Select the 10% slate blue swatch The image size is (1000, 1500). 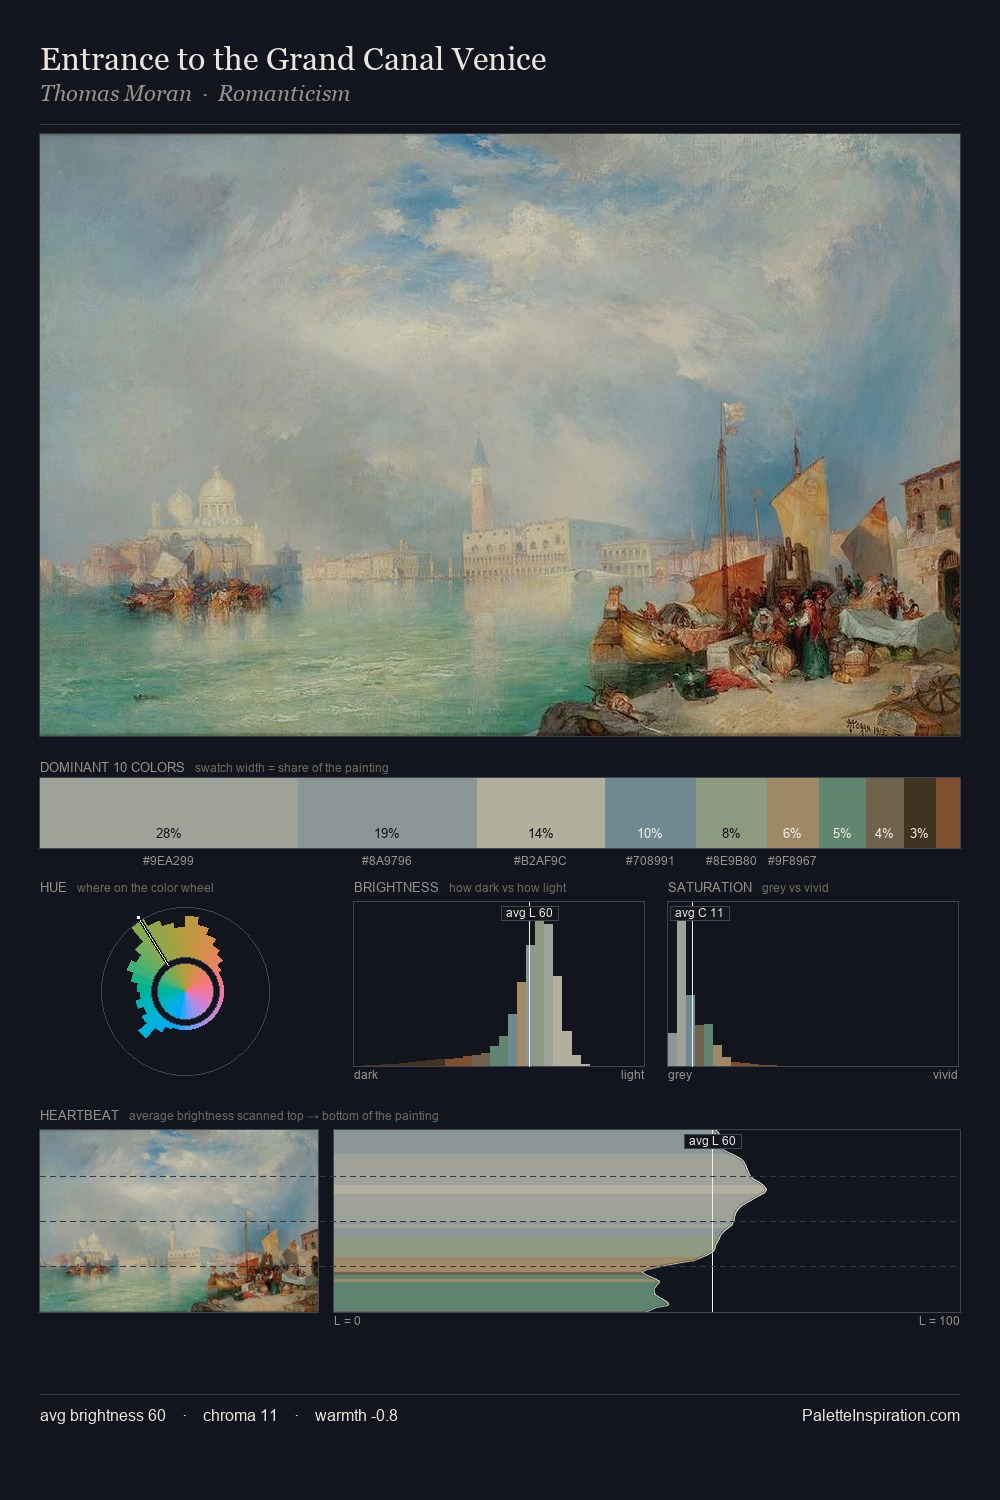tap(650, 813)
